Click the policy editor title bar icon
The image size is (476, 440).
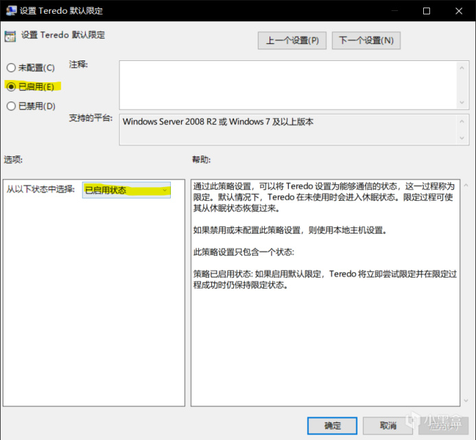pyautogui.click(x=11, y=11)
